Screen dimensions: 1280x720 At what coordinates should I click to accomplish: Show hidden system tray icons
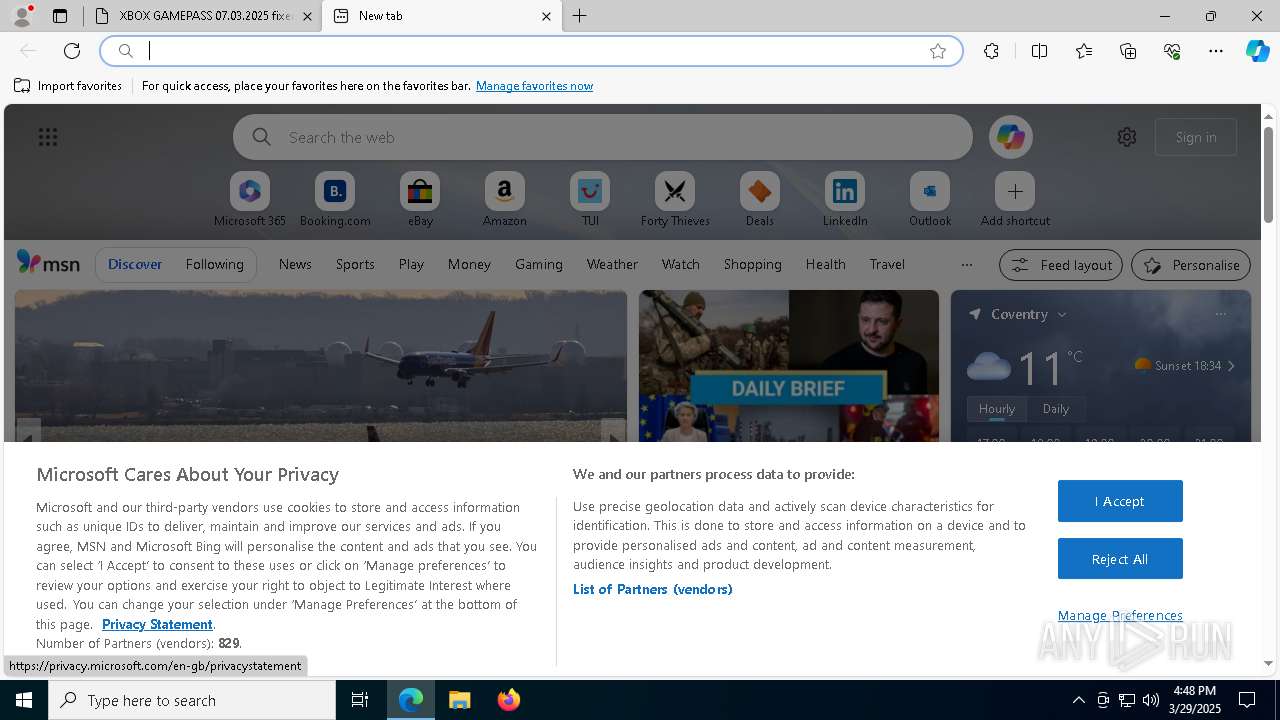point(1078,700)
